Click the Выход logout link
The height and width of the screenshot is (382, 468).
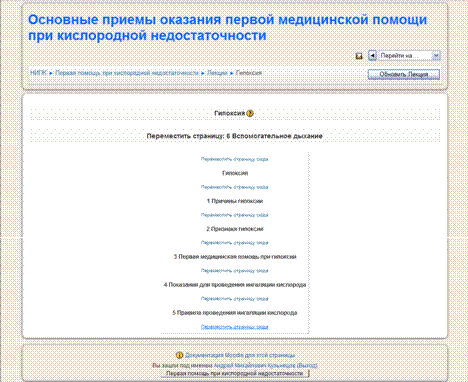(307, 365)
